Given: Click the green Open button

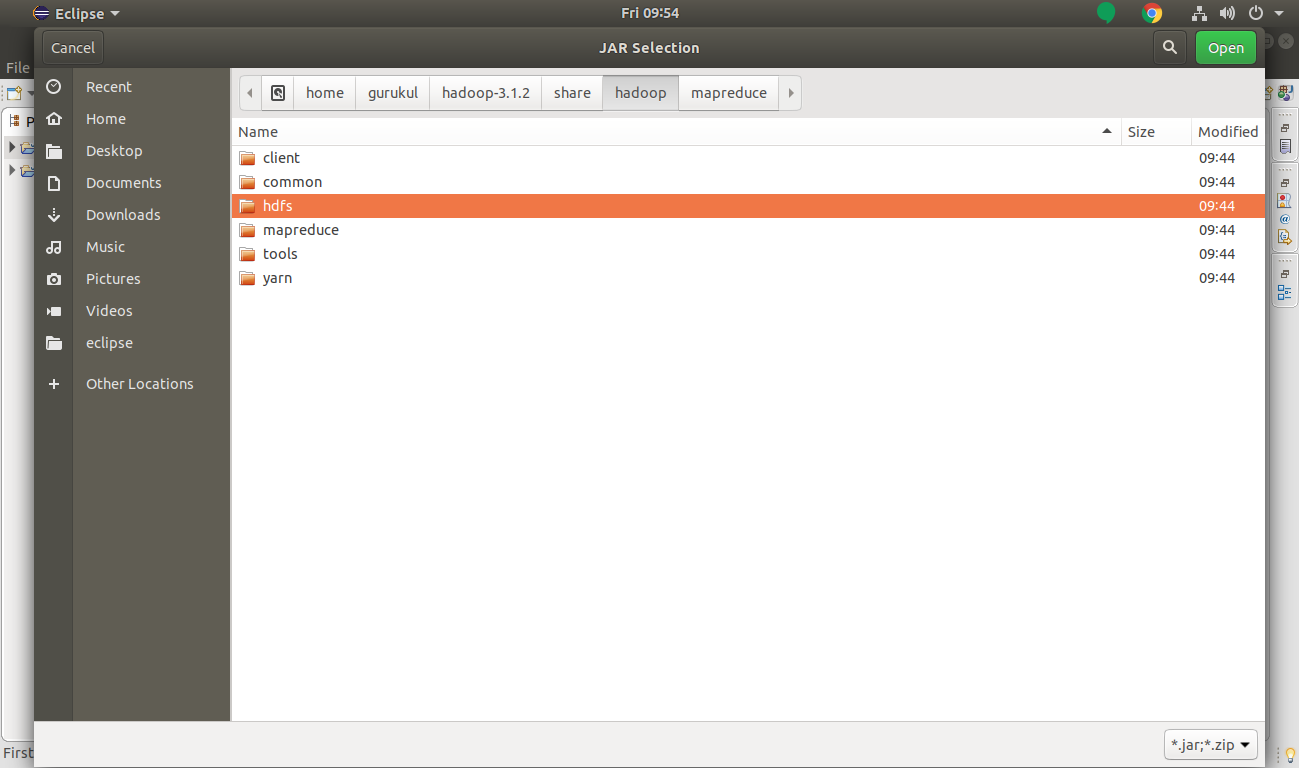Looking at the screenshot, I should 1226,48.
